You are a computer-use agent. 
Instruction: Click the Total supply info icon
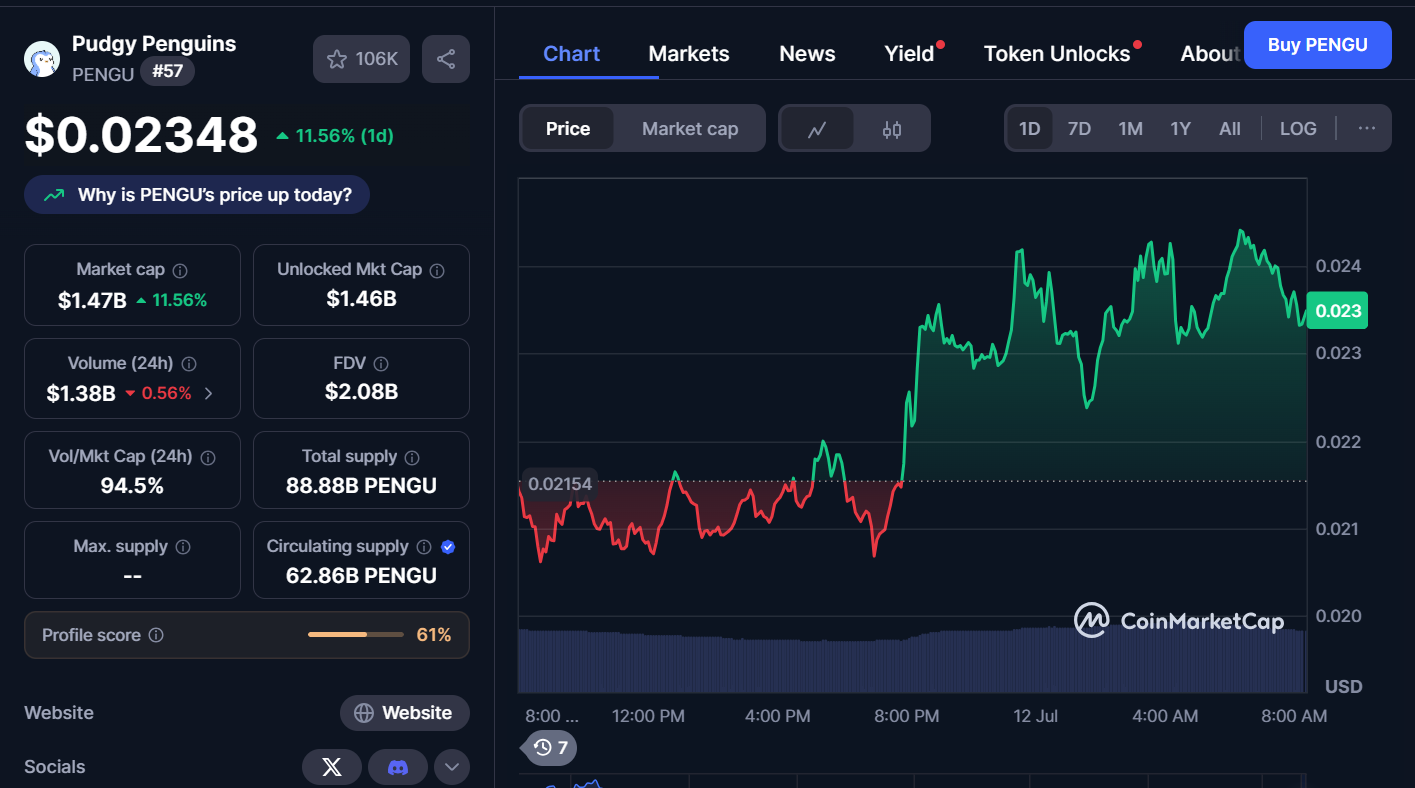(x=413, y=457)
